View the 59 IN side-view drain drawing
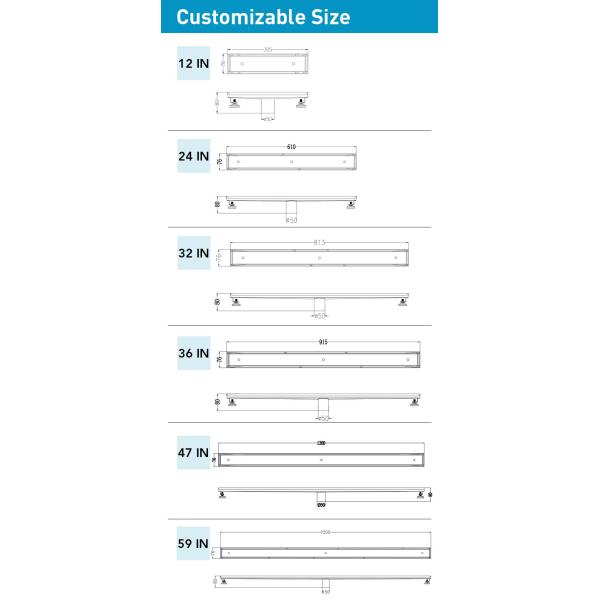 tap(326, 580)
